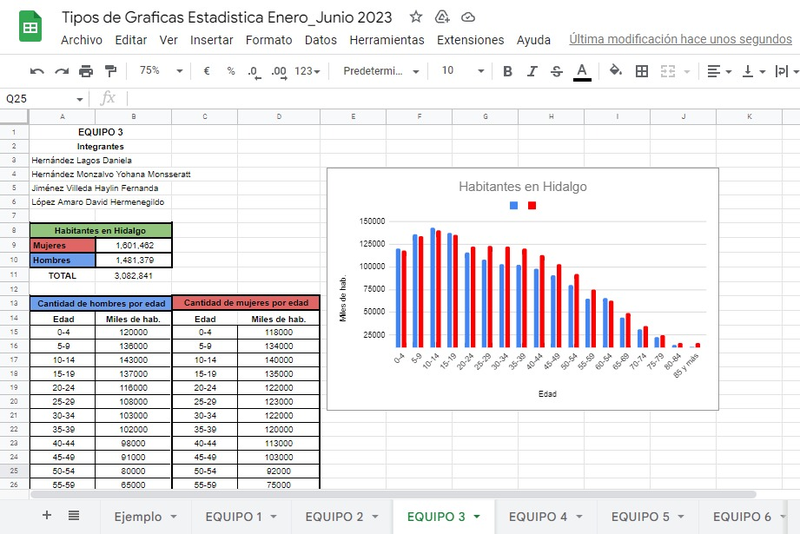Image resolution: width=800 pixels, height=534 pixels.
Task: Open the Ver menu
Action: click(x=168, y=40)
